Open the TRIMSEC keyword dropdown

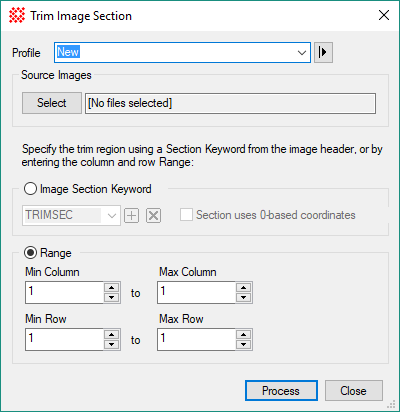pyautogui.click(x=112, y=216)
